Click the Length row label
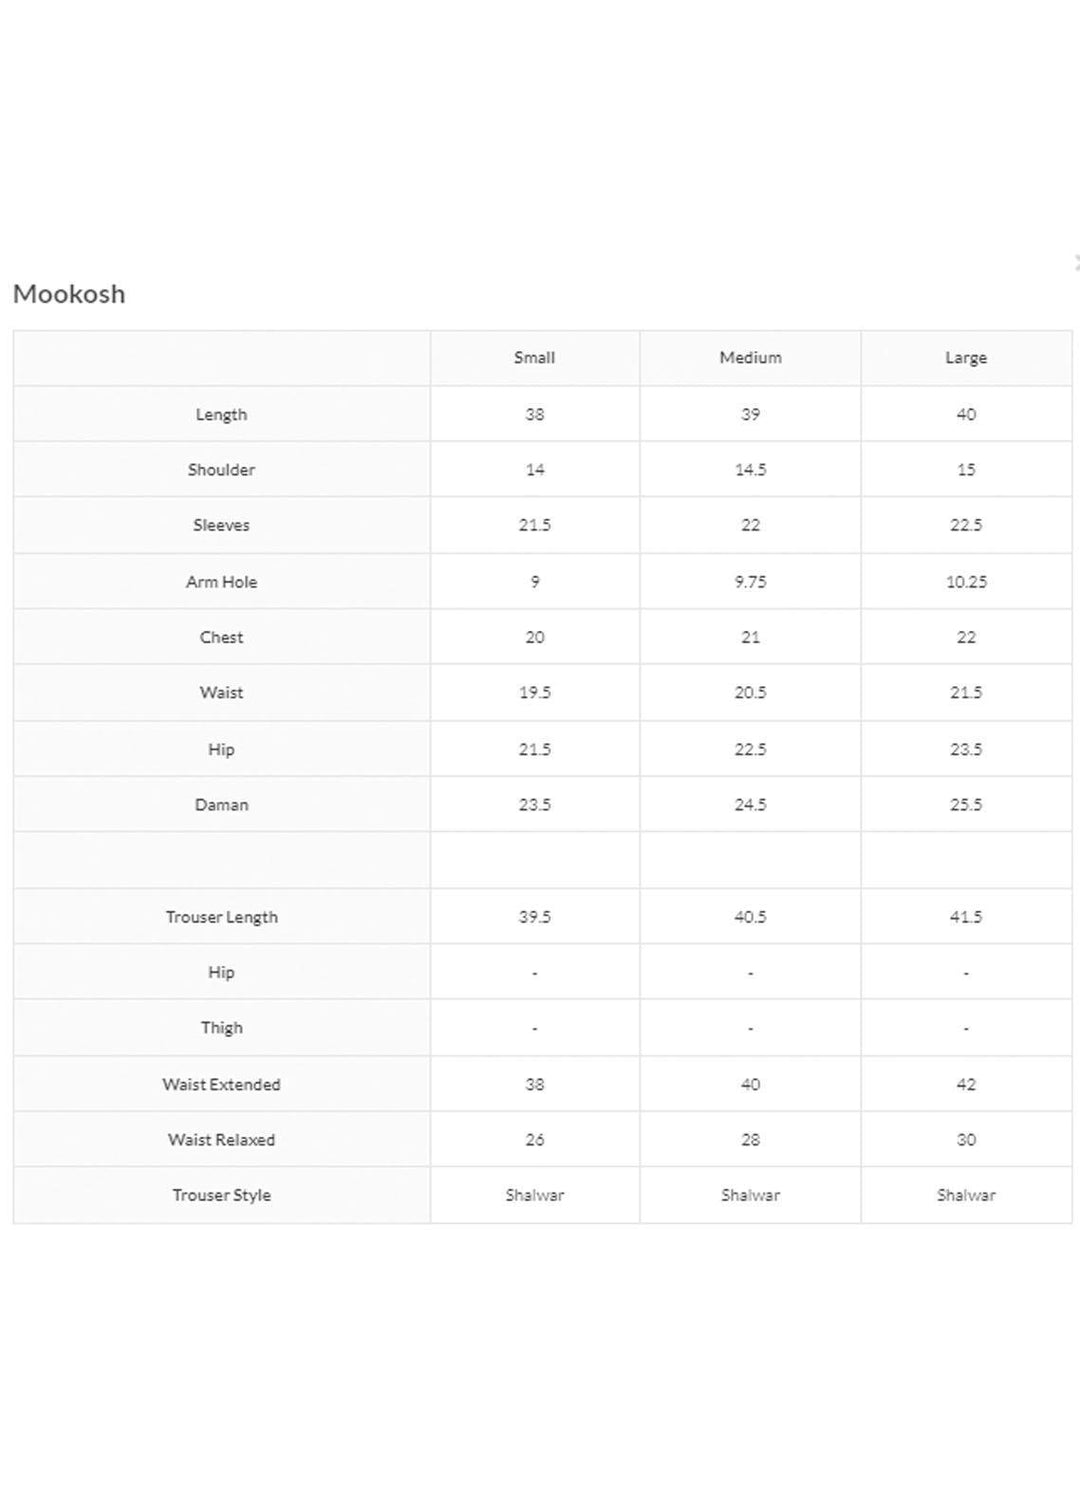1080x1503 pixels. coord(221,414)
